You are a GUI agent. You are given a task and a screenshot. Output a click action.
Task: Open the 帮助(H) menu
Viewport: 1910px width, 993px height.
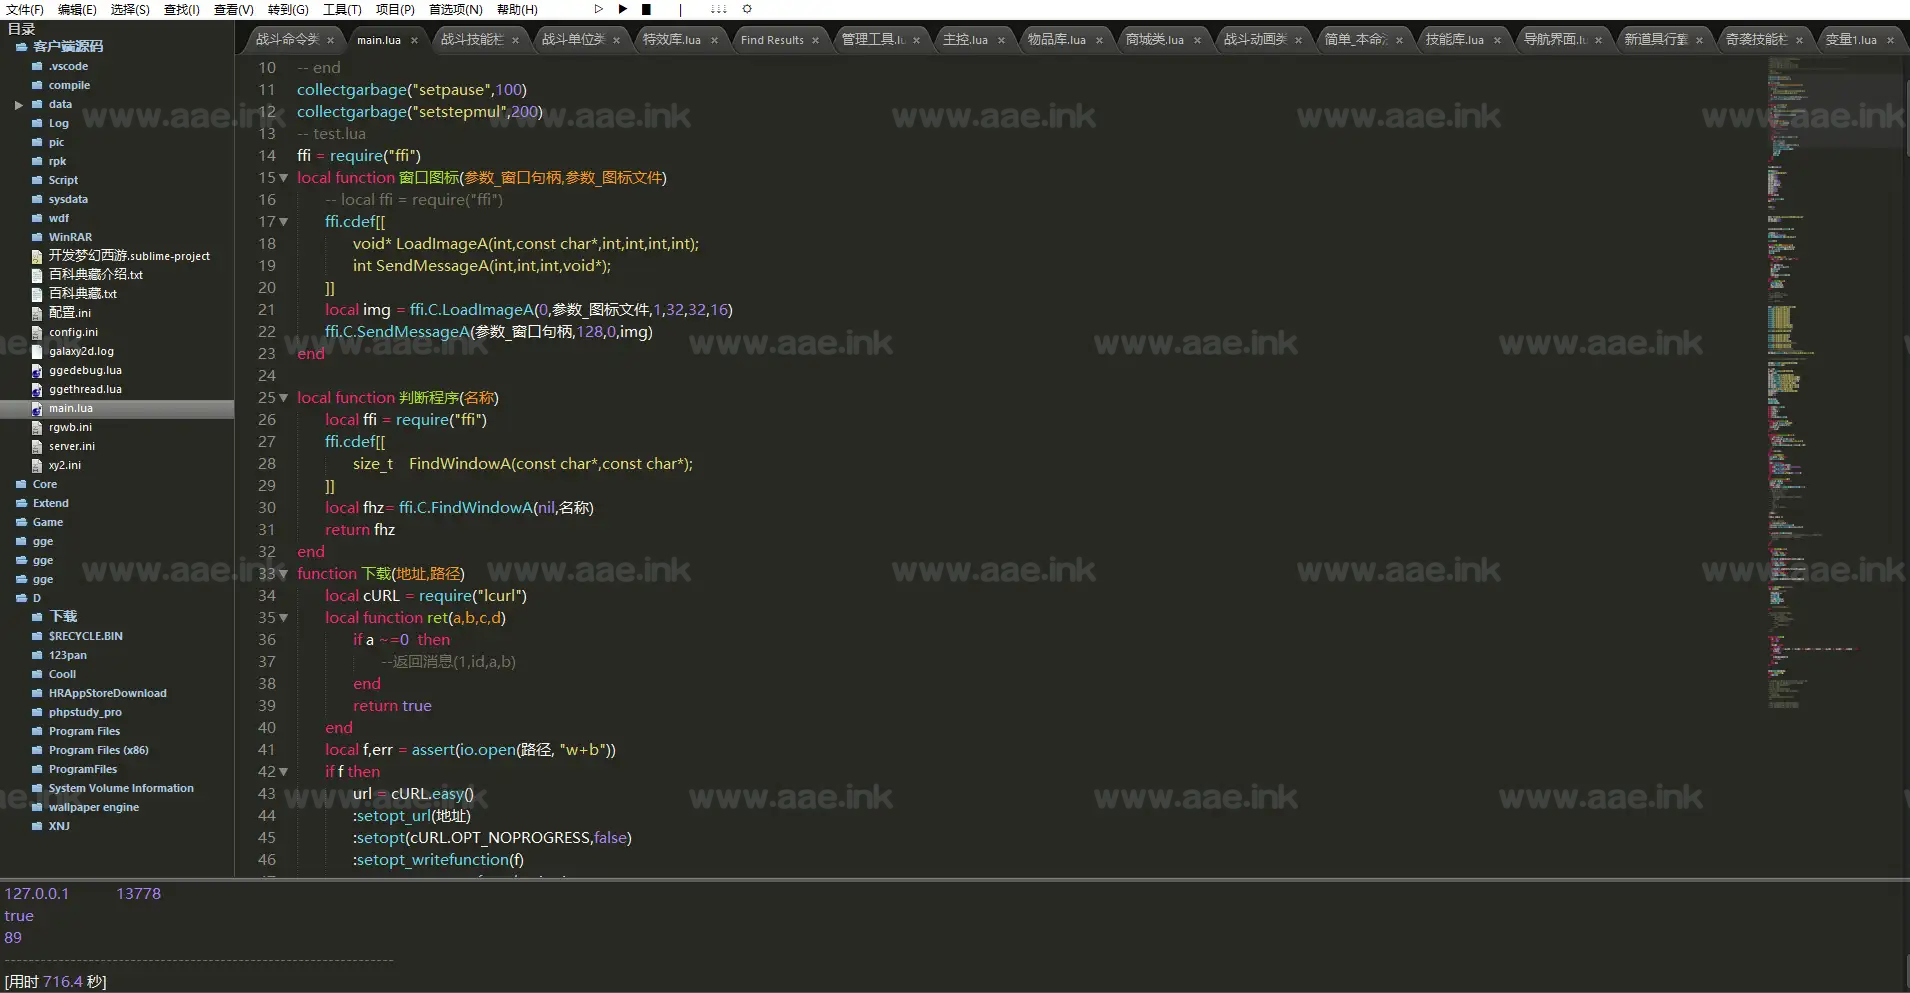[x=517, y=9]
